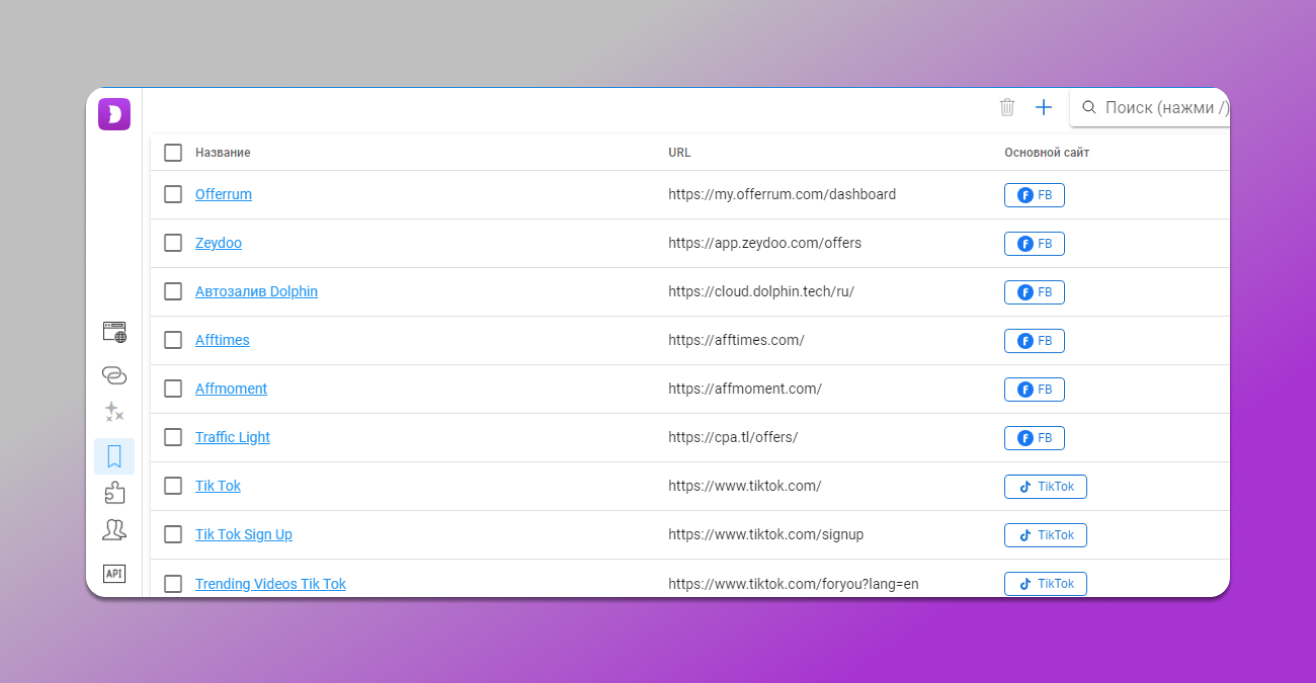Viewport: 1316px width, 683px height.
Task: Click the trash delete icon
Action: [x=1007, y=107]
